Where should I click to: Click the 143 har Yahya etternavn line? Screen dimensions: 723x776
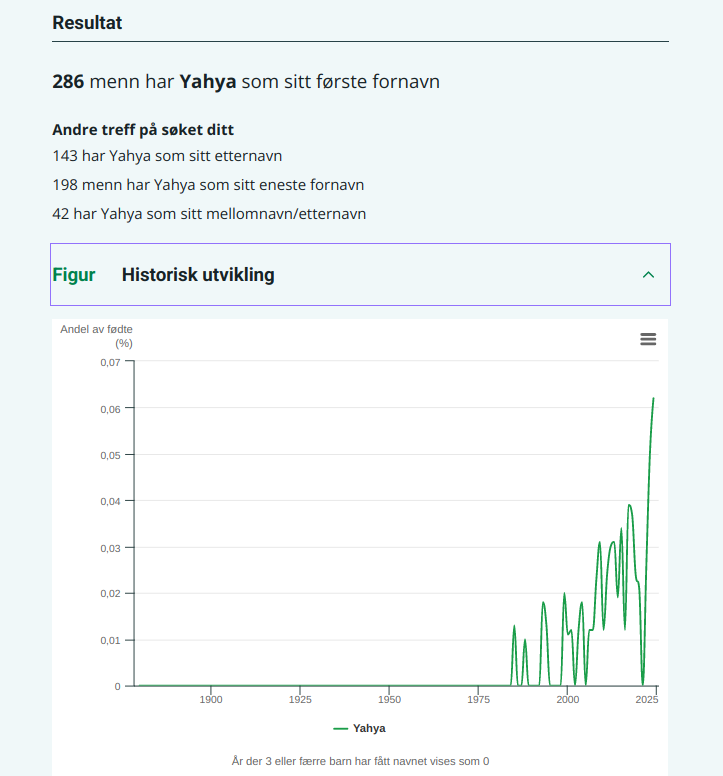click(x=167, y=156)
